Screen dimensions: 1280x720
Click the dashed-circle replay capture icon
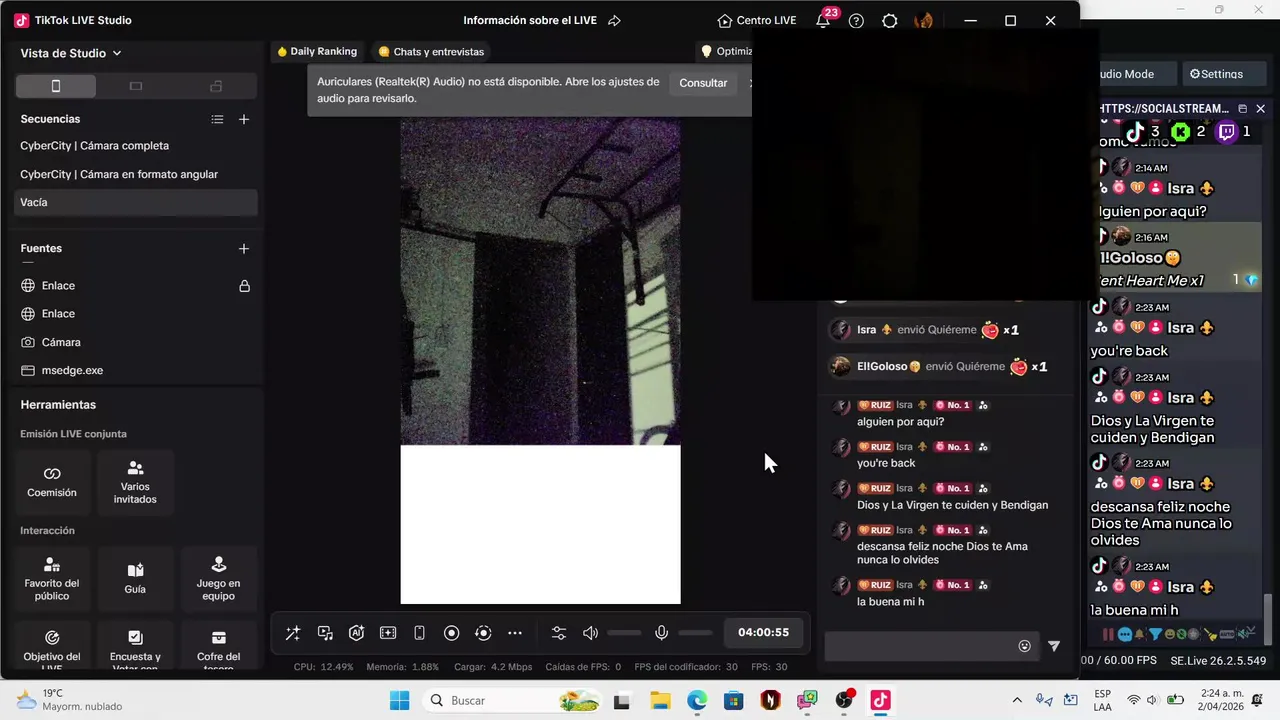(x=483, y=633)
